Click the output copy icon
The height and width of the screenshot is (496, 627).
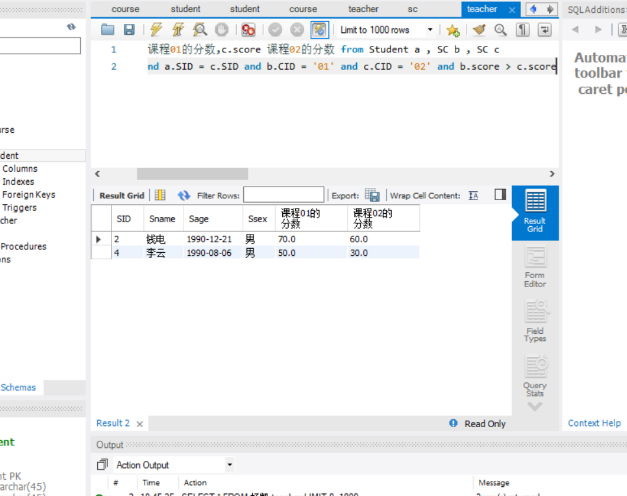tap(102, 464)
